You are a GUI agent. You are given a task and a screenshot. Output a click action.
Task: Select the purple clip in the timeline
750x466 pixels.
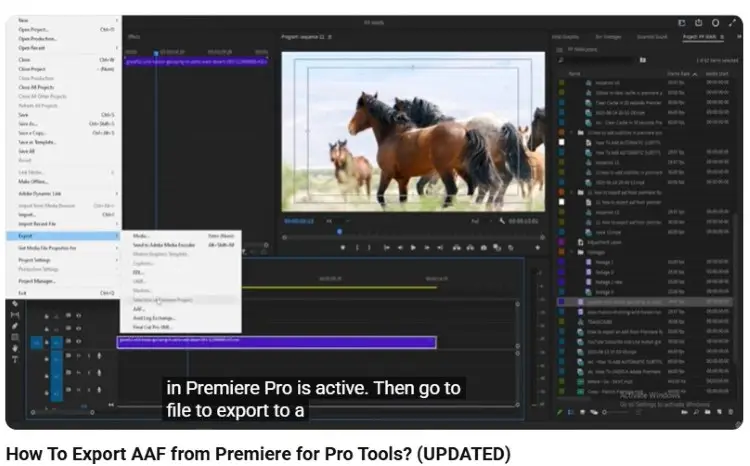pyautogui.click(x=276, y=342)
